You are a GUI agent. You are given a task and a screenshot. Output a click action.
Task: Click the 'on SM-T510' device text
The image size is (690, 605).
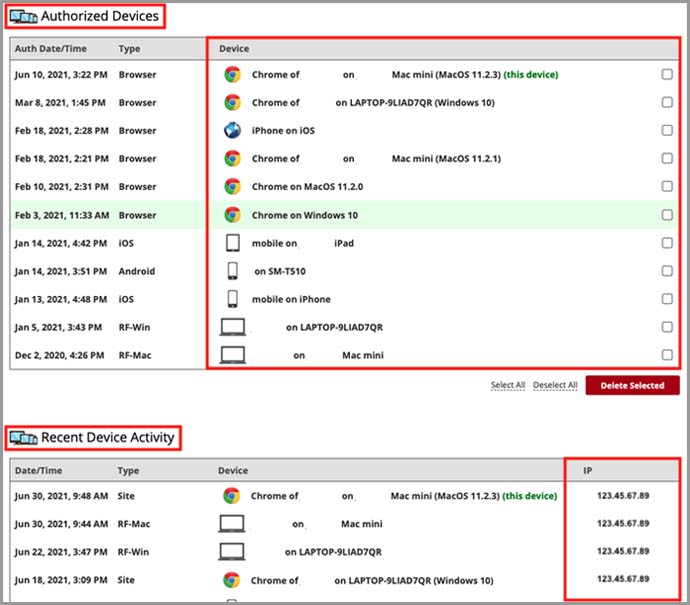pos(280,271)
